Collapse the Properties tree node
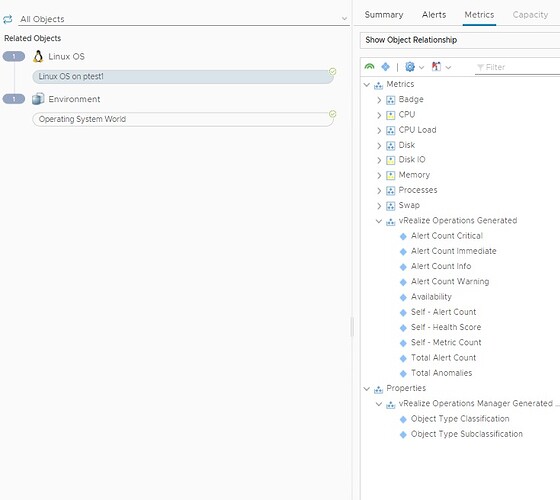This screenshot has height=500, width=560. (366, 389)
